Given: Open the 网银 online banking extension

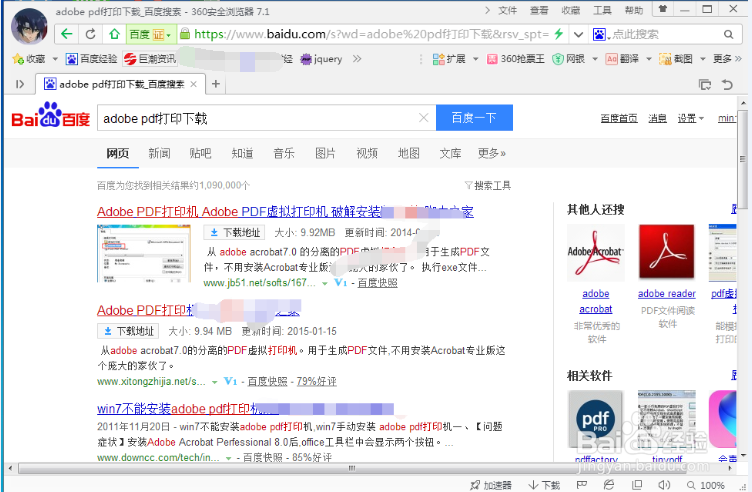Looking at the screenshot, I should tap(569, 59).
